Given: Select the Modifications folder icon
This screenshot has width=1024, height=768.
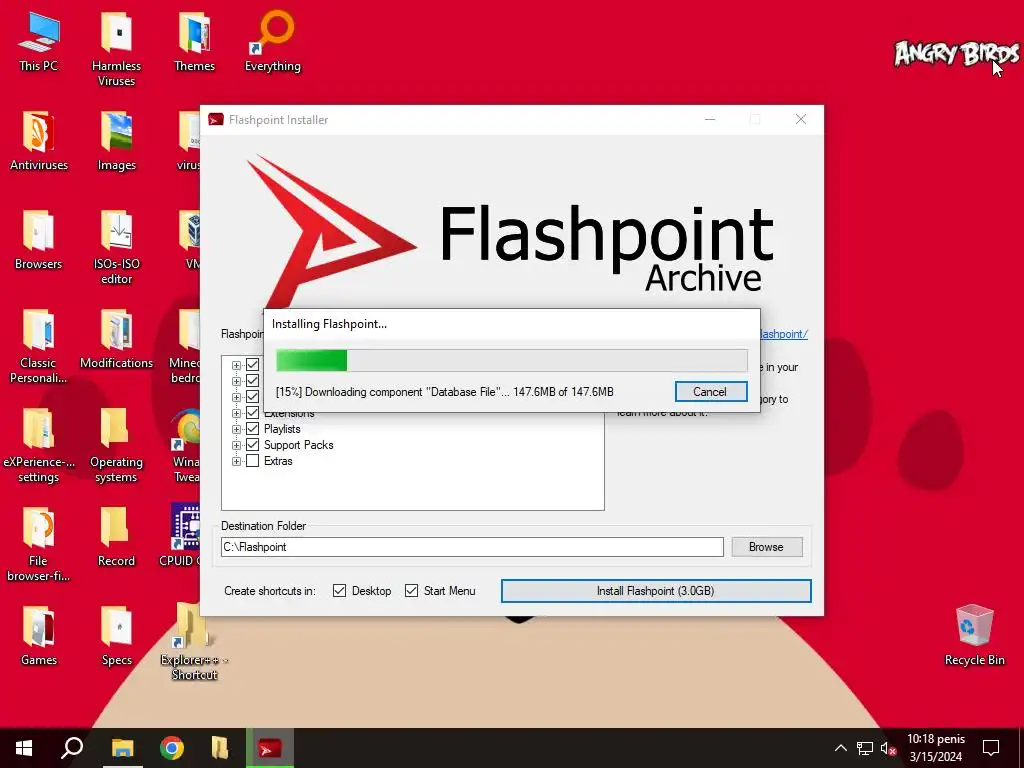Looking at the screenshot, I should pyautogui.click(x=116, y=340).
